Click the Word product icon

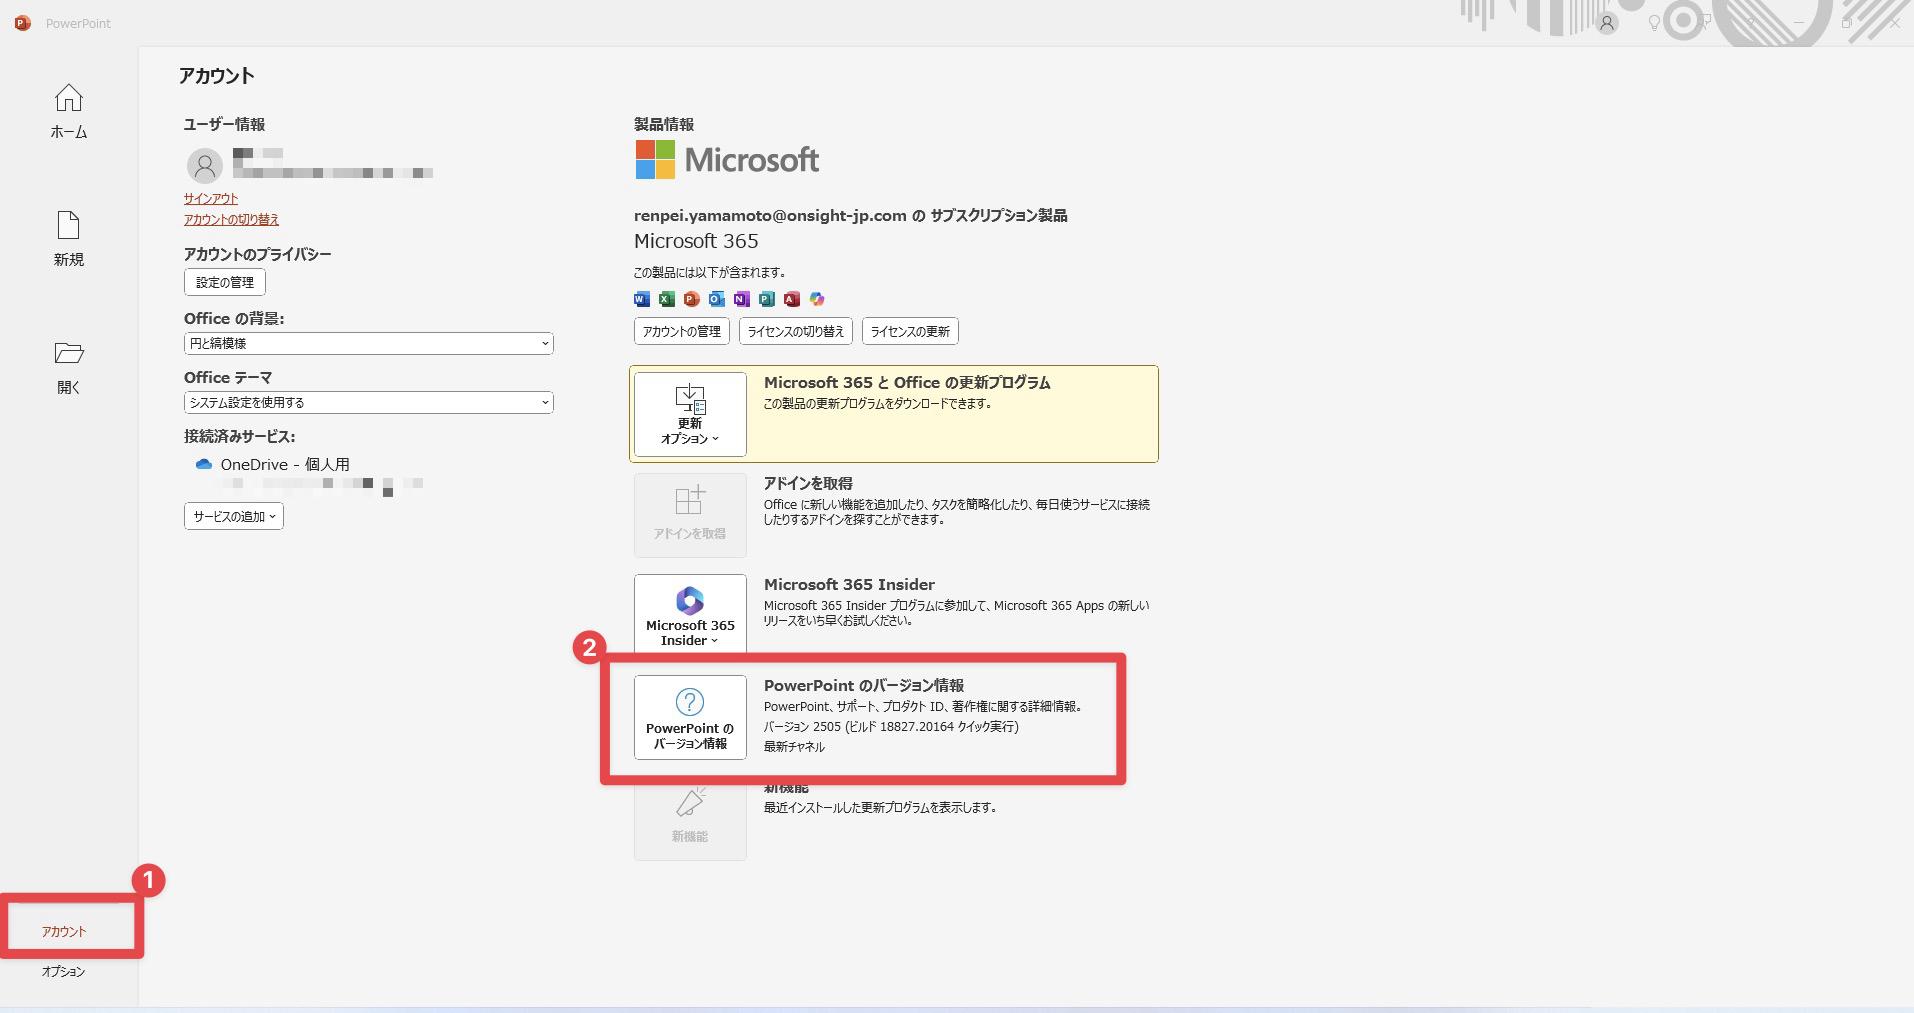tap(642, 299)
